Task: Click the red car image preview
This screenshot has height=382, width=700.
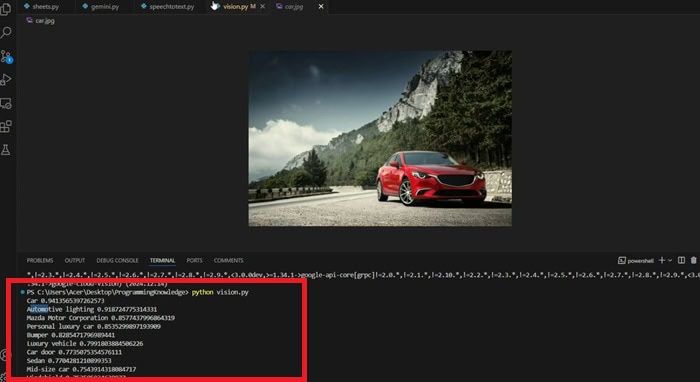Action: click(x=380, y=138)
